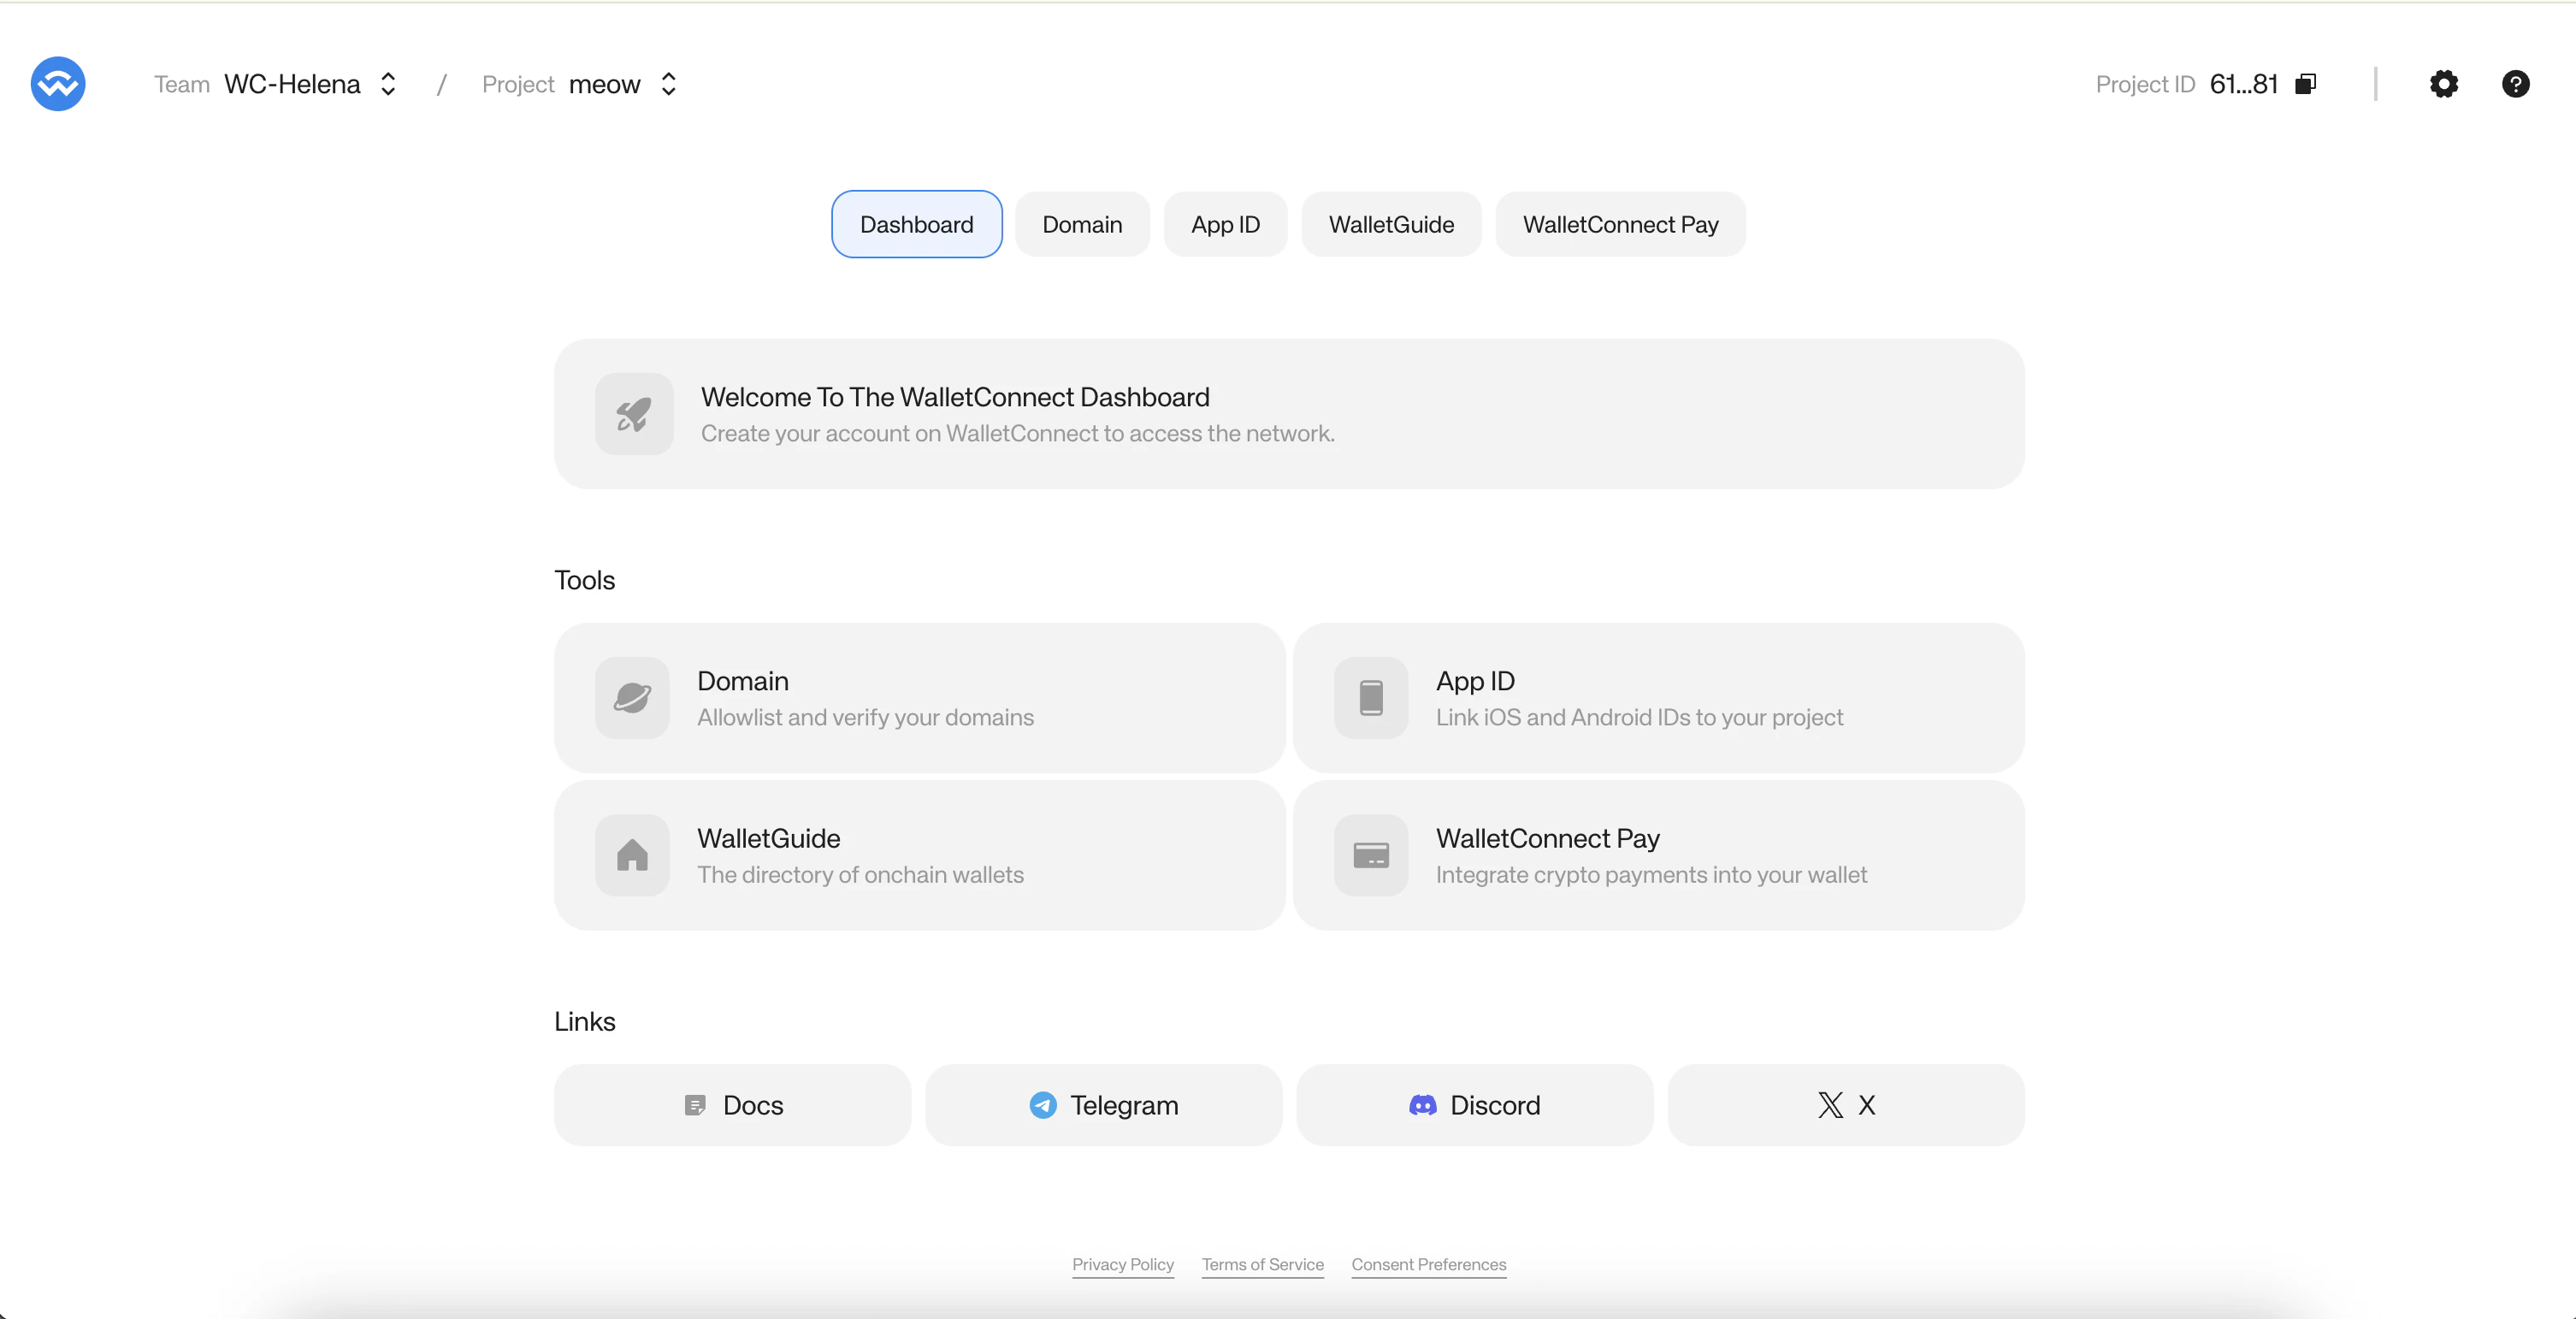The image size is (2576, 1319).
Task: Click the planet icon on Domain card
Action: pos(632,698)
